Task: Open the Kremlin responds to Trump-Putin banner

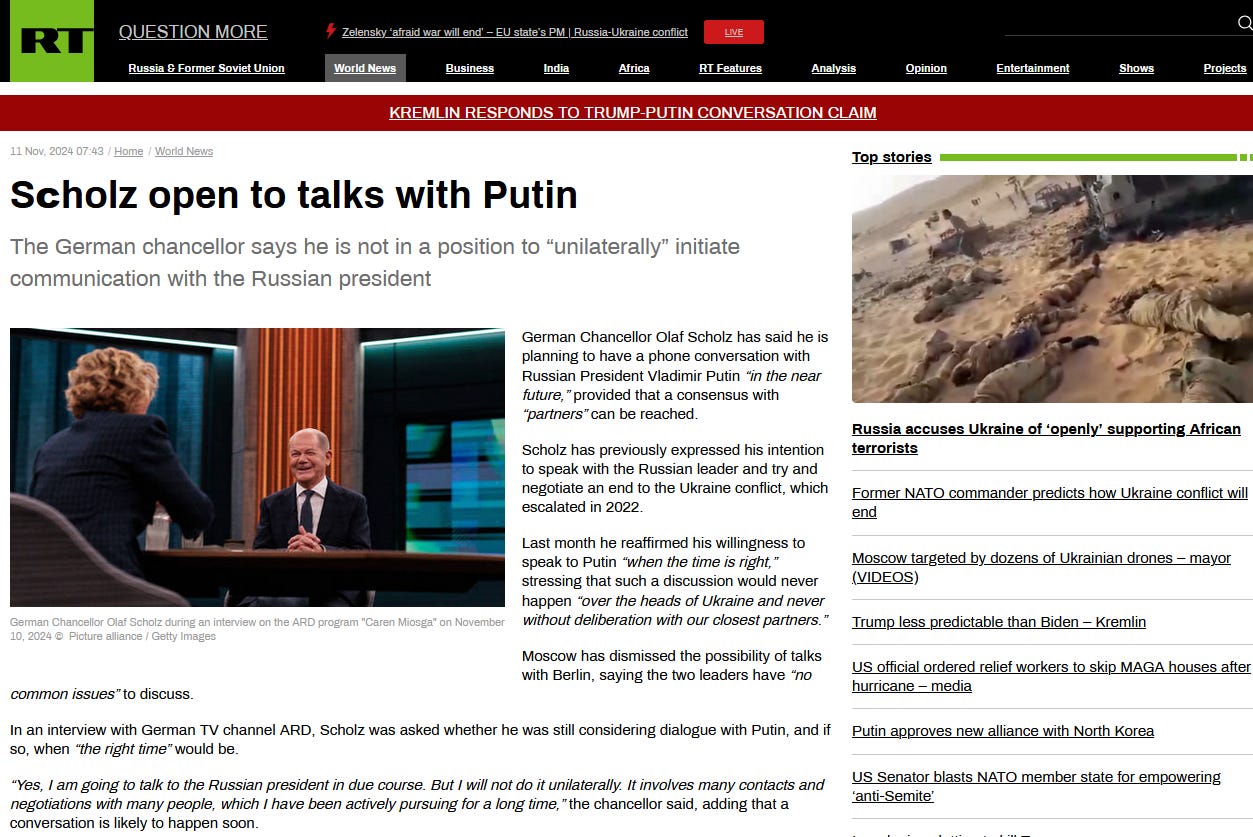Action: [x=633, y=113]
